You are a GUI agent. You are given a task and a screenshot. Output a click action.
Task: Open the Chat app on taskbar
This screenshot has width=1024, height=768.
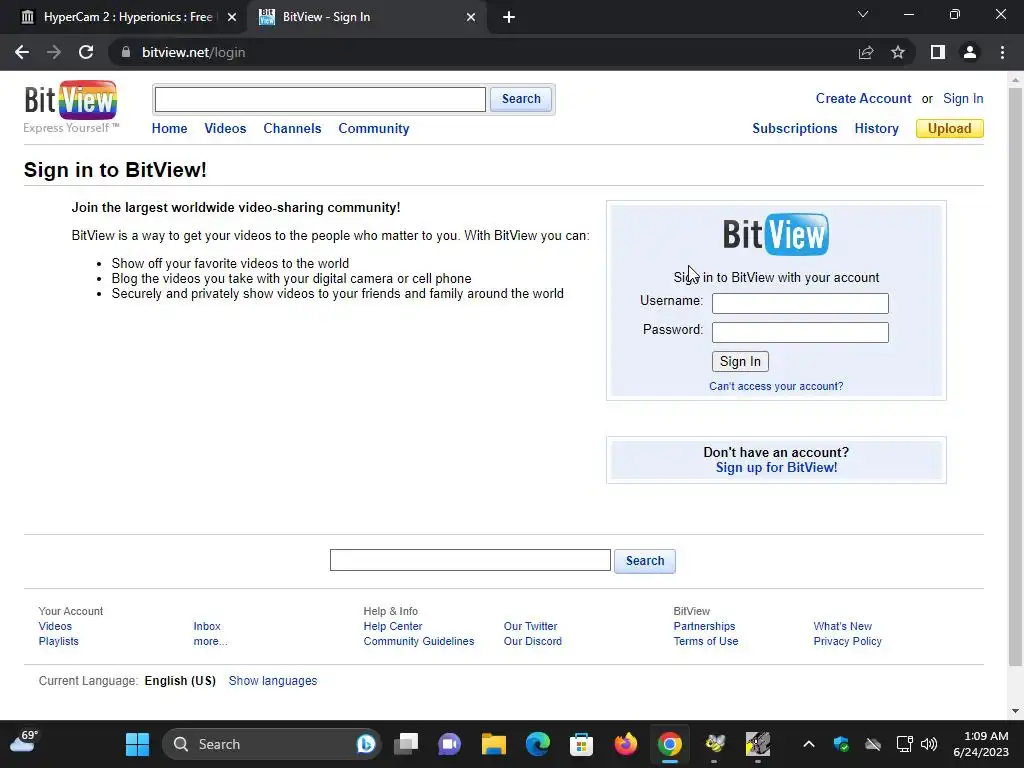[x=449, y=744]
